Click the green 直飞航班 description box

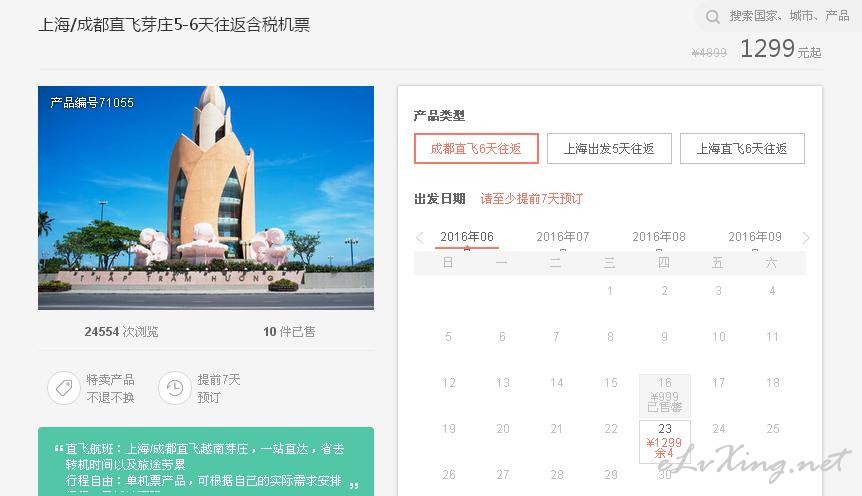(206, 462)
